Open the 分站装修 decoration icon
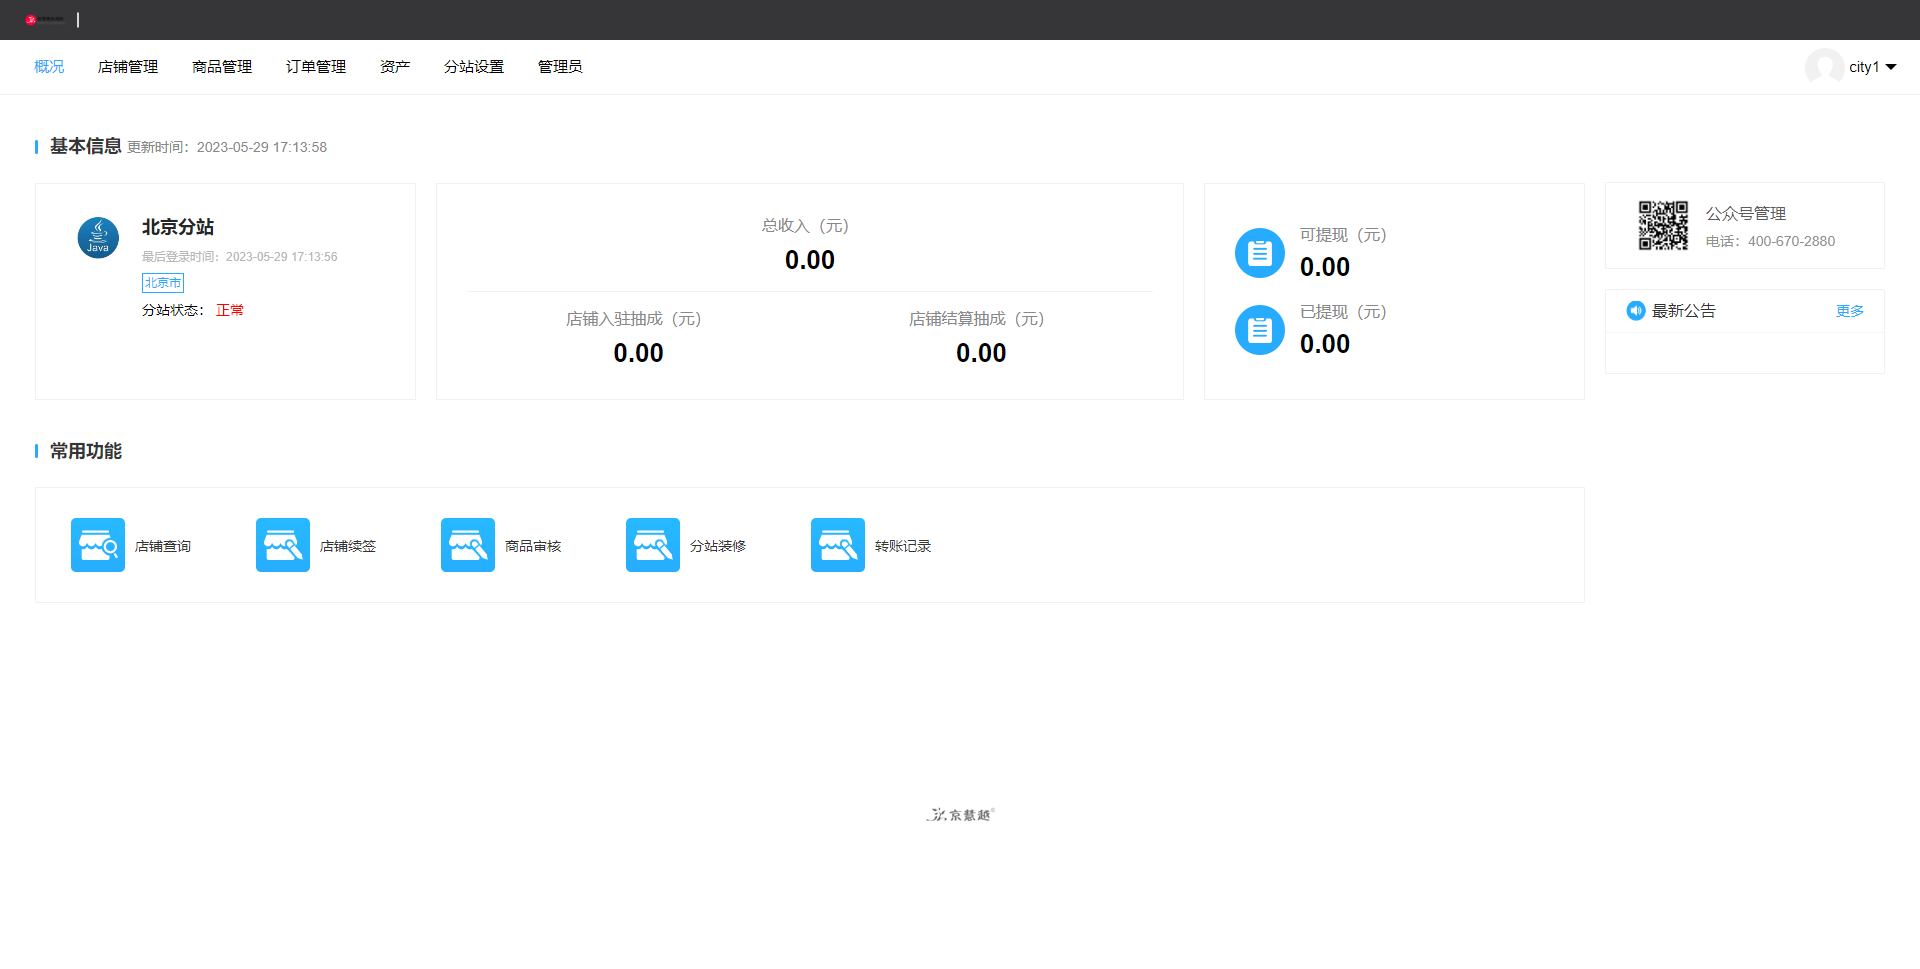This screenshot has width=1920, height=969. coord(653,545)
